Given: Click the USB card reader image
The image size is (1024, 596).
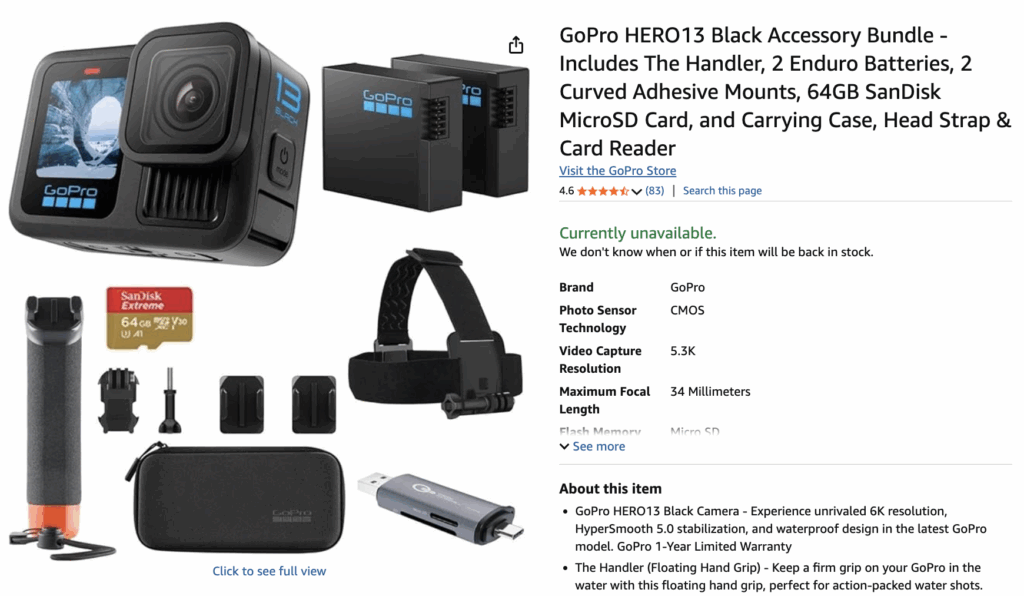Looking at the screenshot, I should pyautogui.click(x=441, y=508).
